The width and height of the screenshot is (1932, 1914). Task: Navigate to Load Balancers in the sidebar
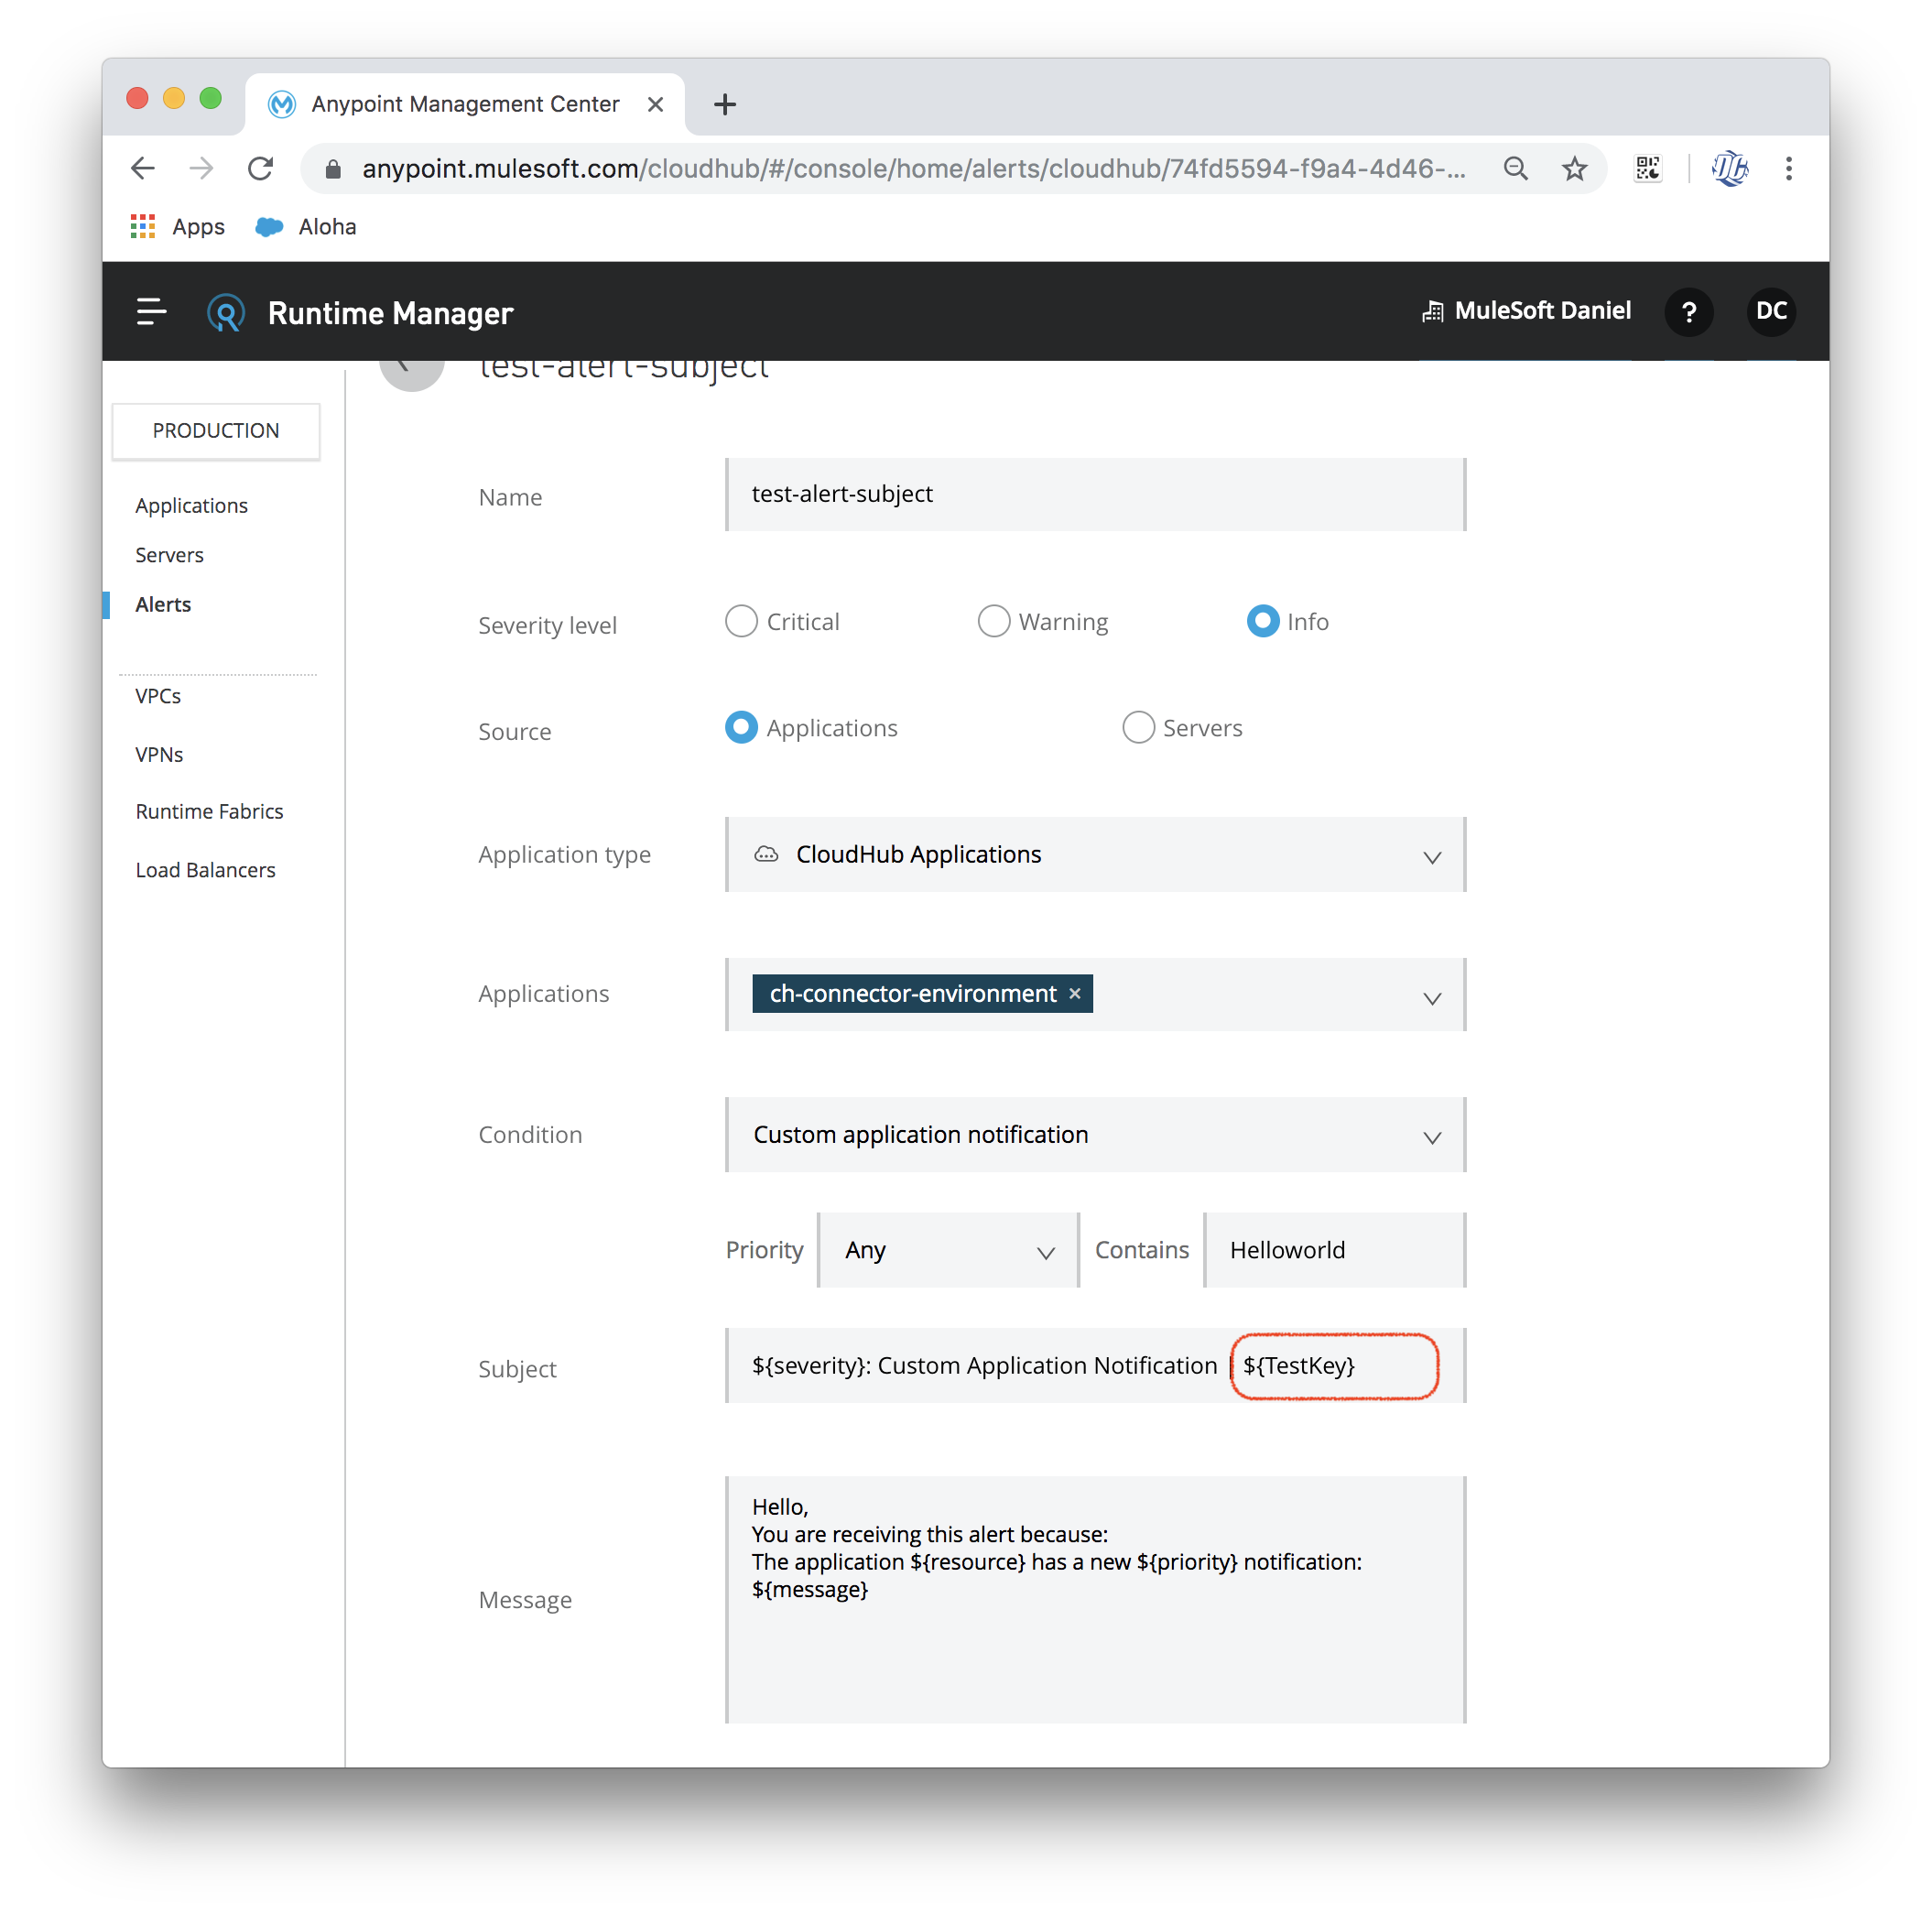pyautogui.click(x=205, y=869)
